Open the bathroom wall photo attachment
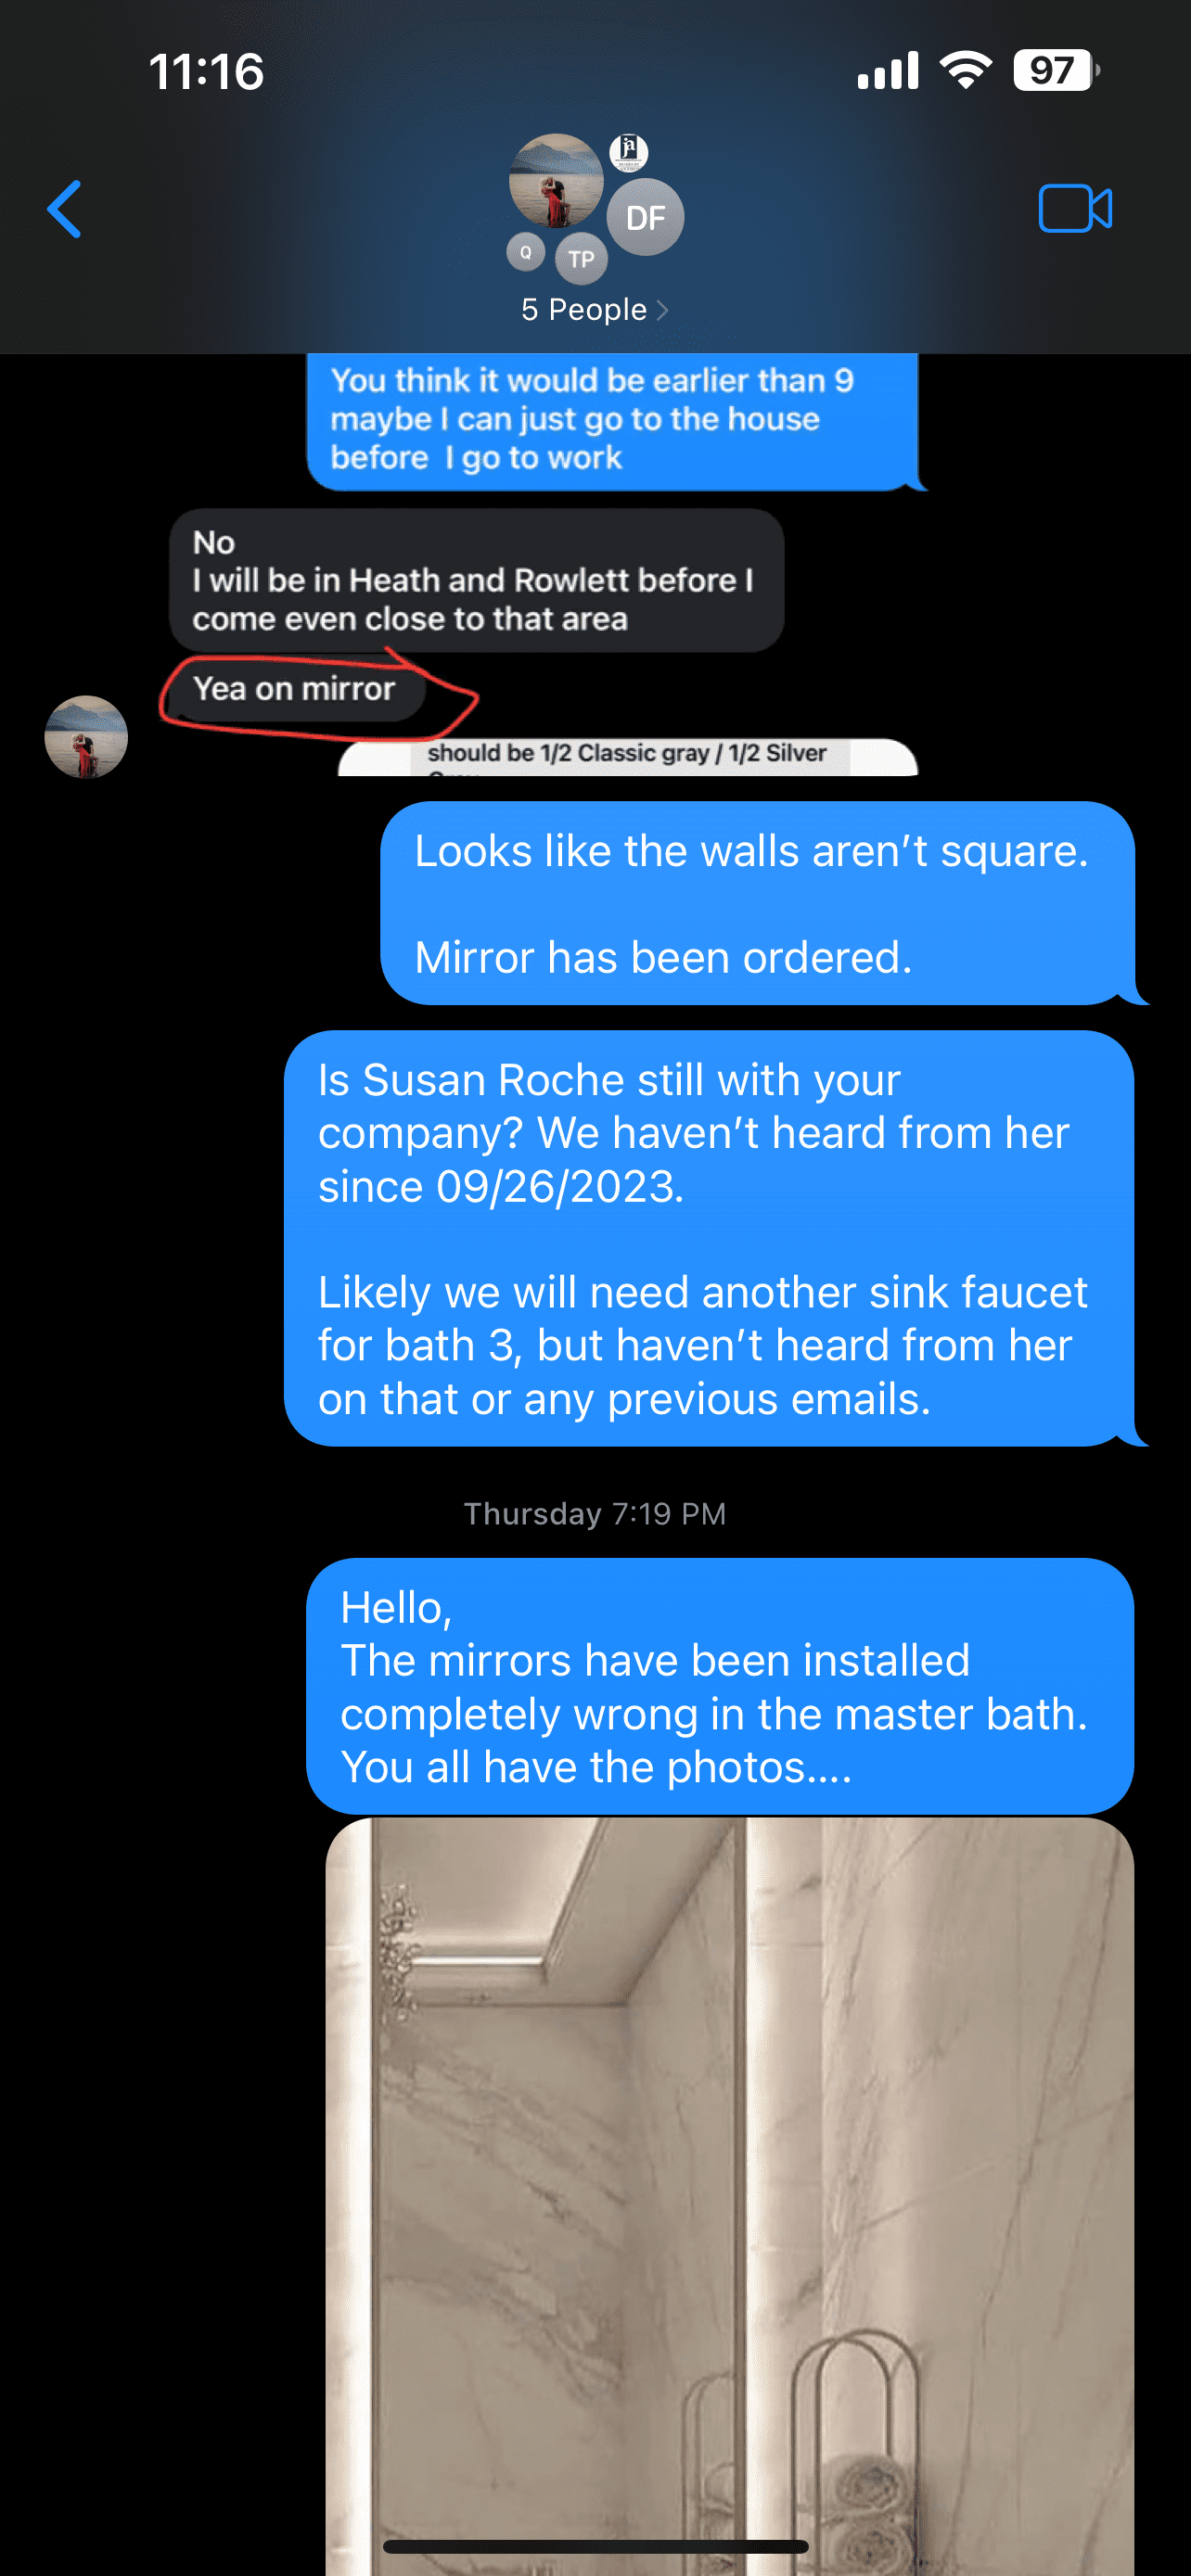This screenshot has width=1191, height=2576. 730,2196
